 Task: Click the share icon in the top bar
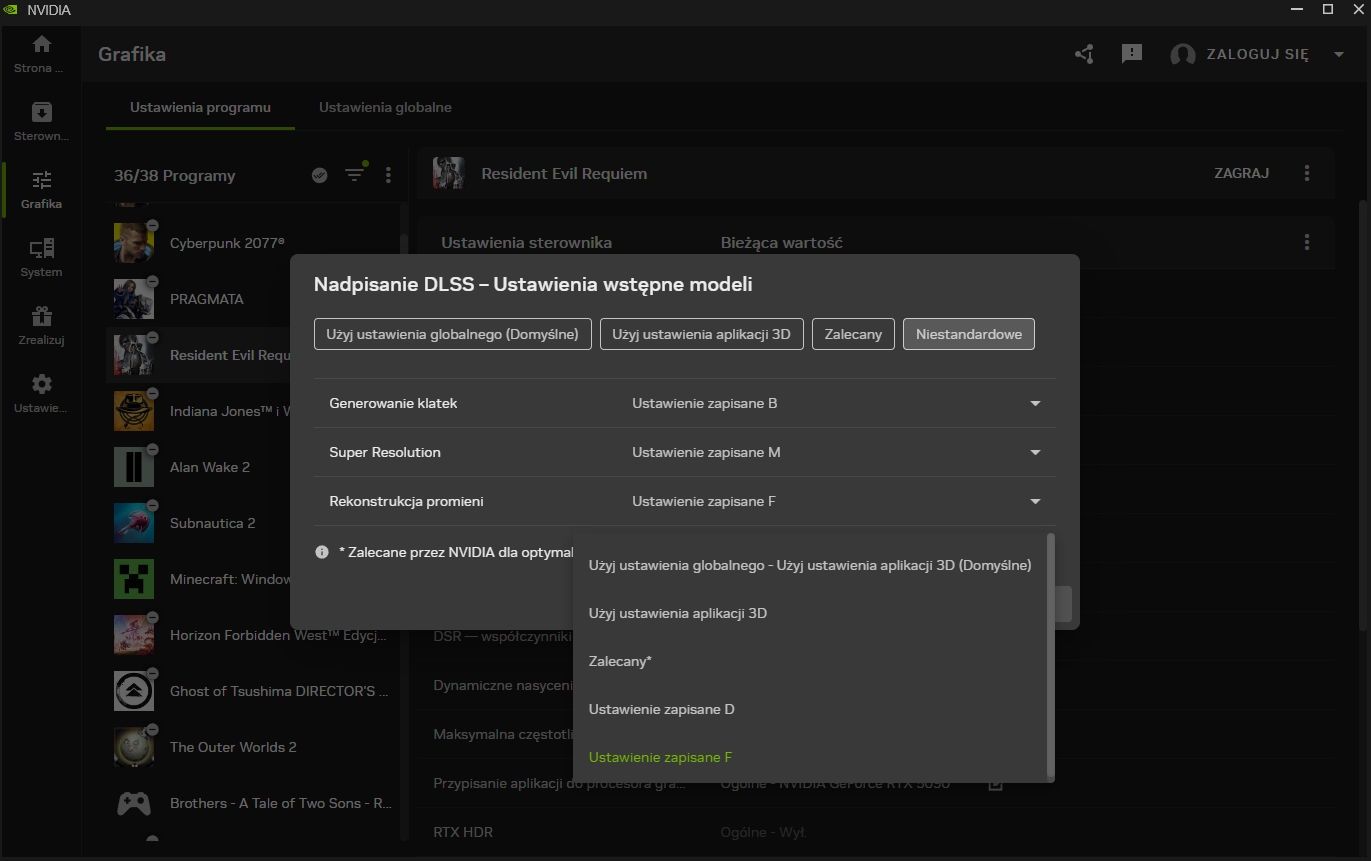[1084, 54]
